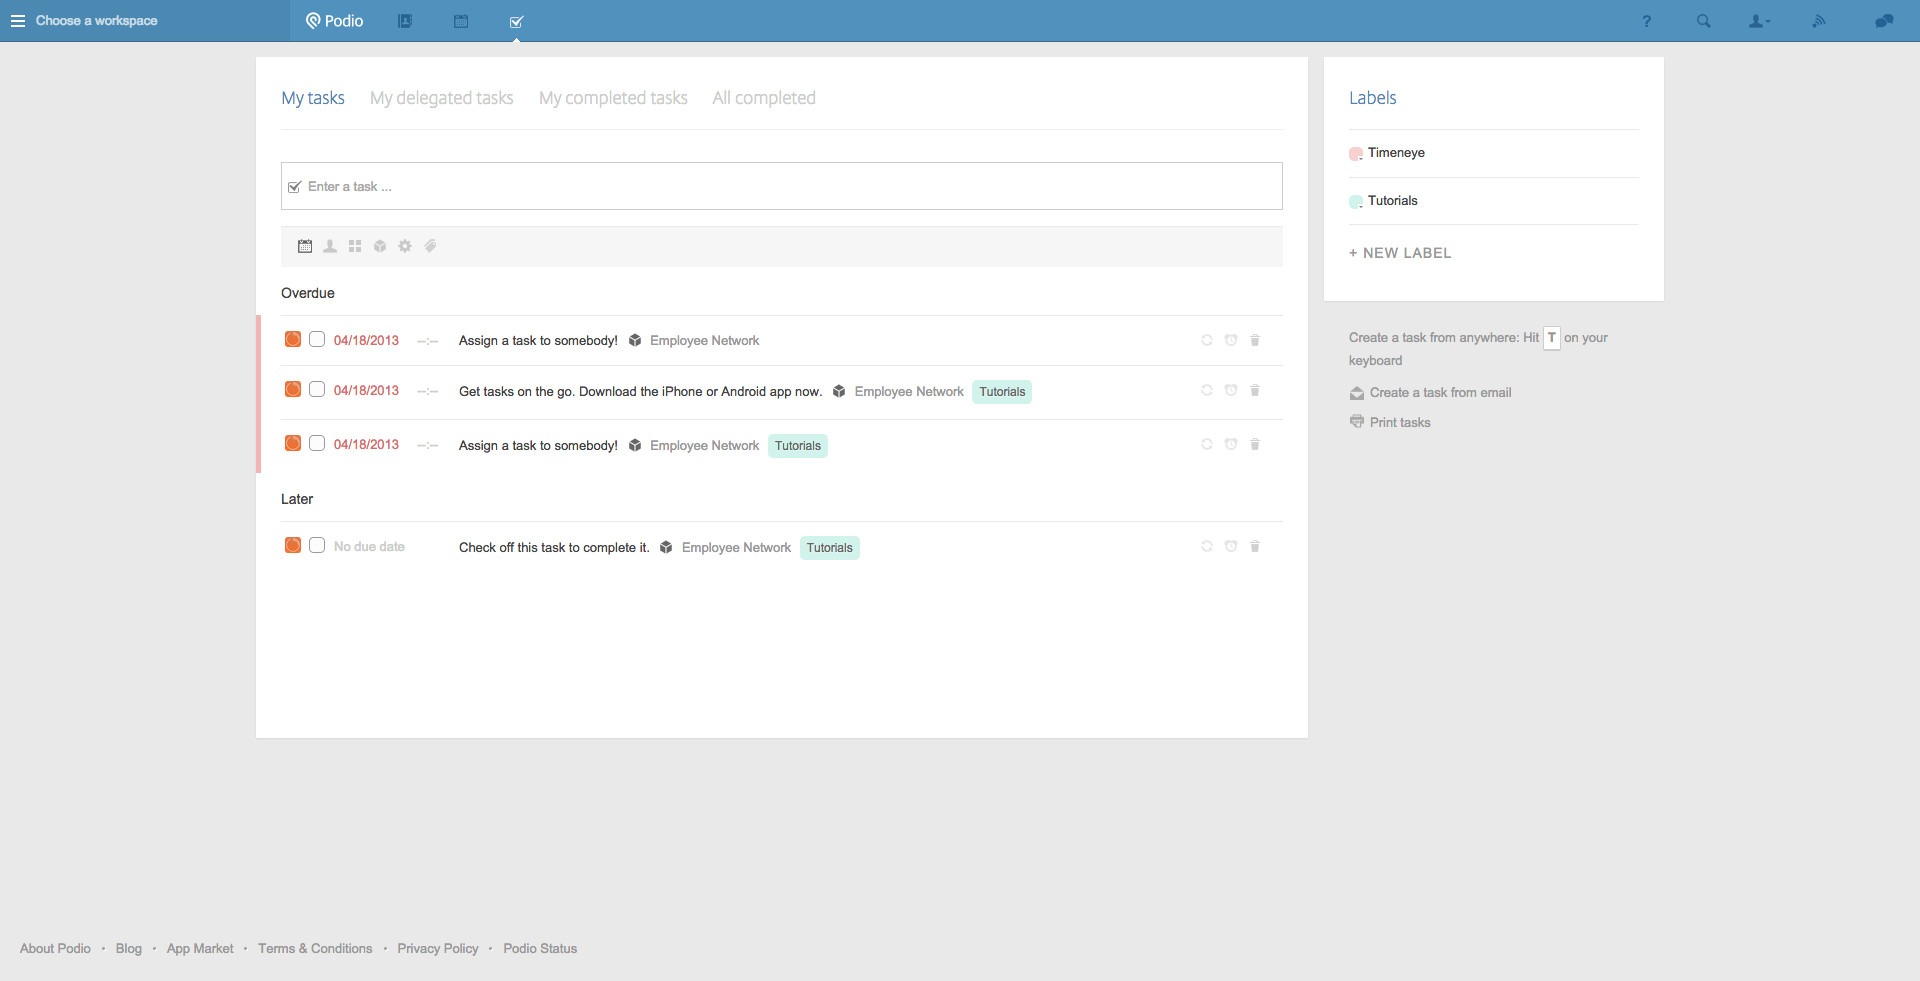
Task: Filter by Tutorials label in sidebar
Action: coord(1393,201)
